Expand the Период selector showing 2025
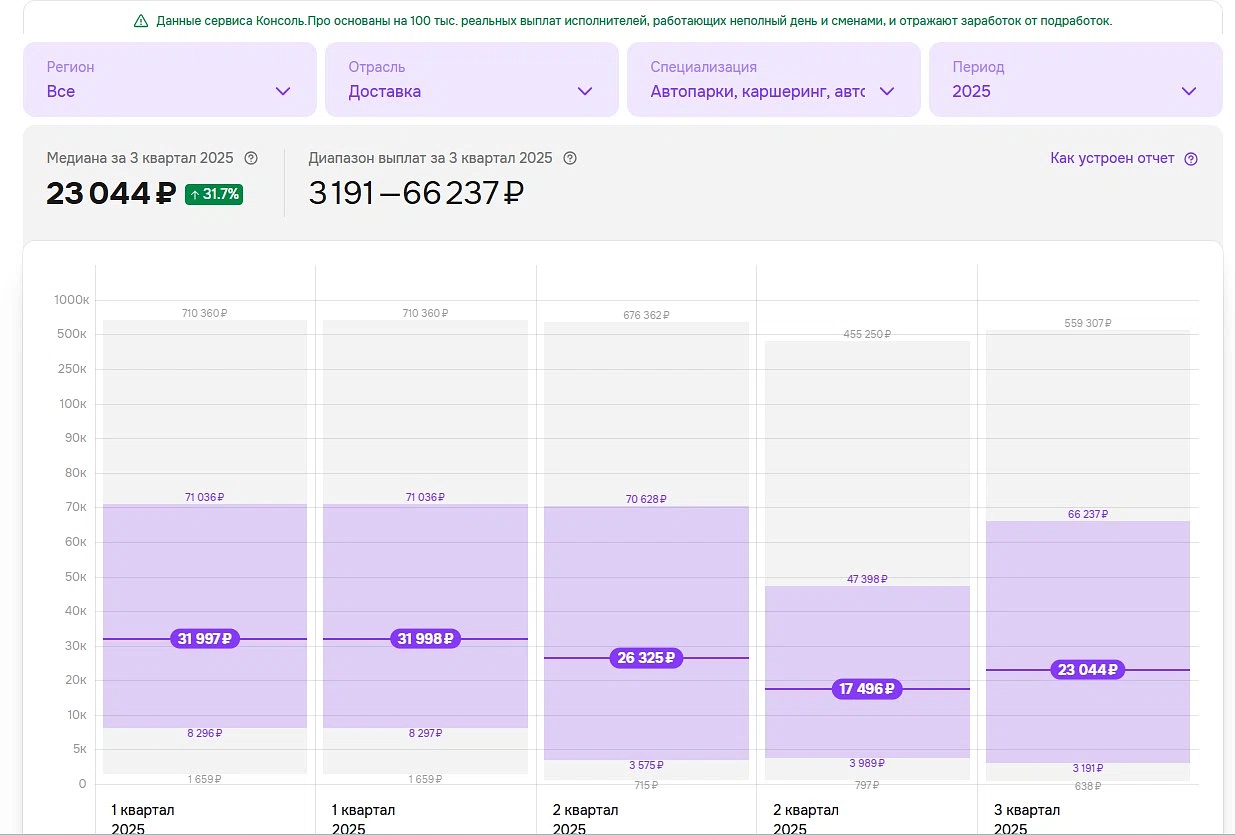Viewport: 1235px width, 835px height. 1075,80
